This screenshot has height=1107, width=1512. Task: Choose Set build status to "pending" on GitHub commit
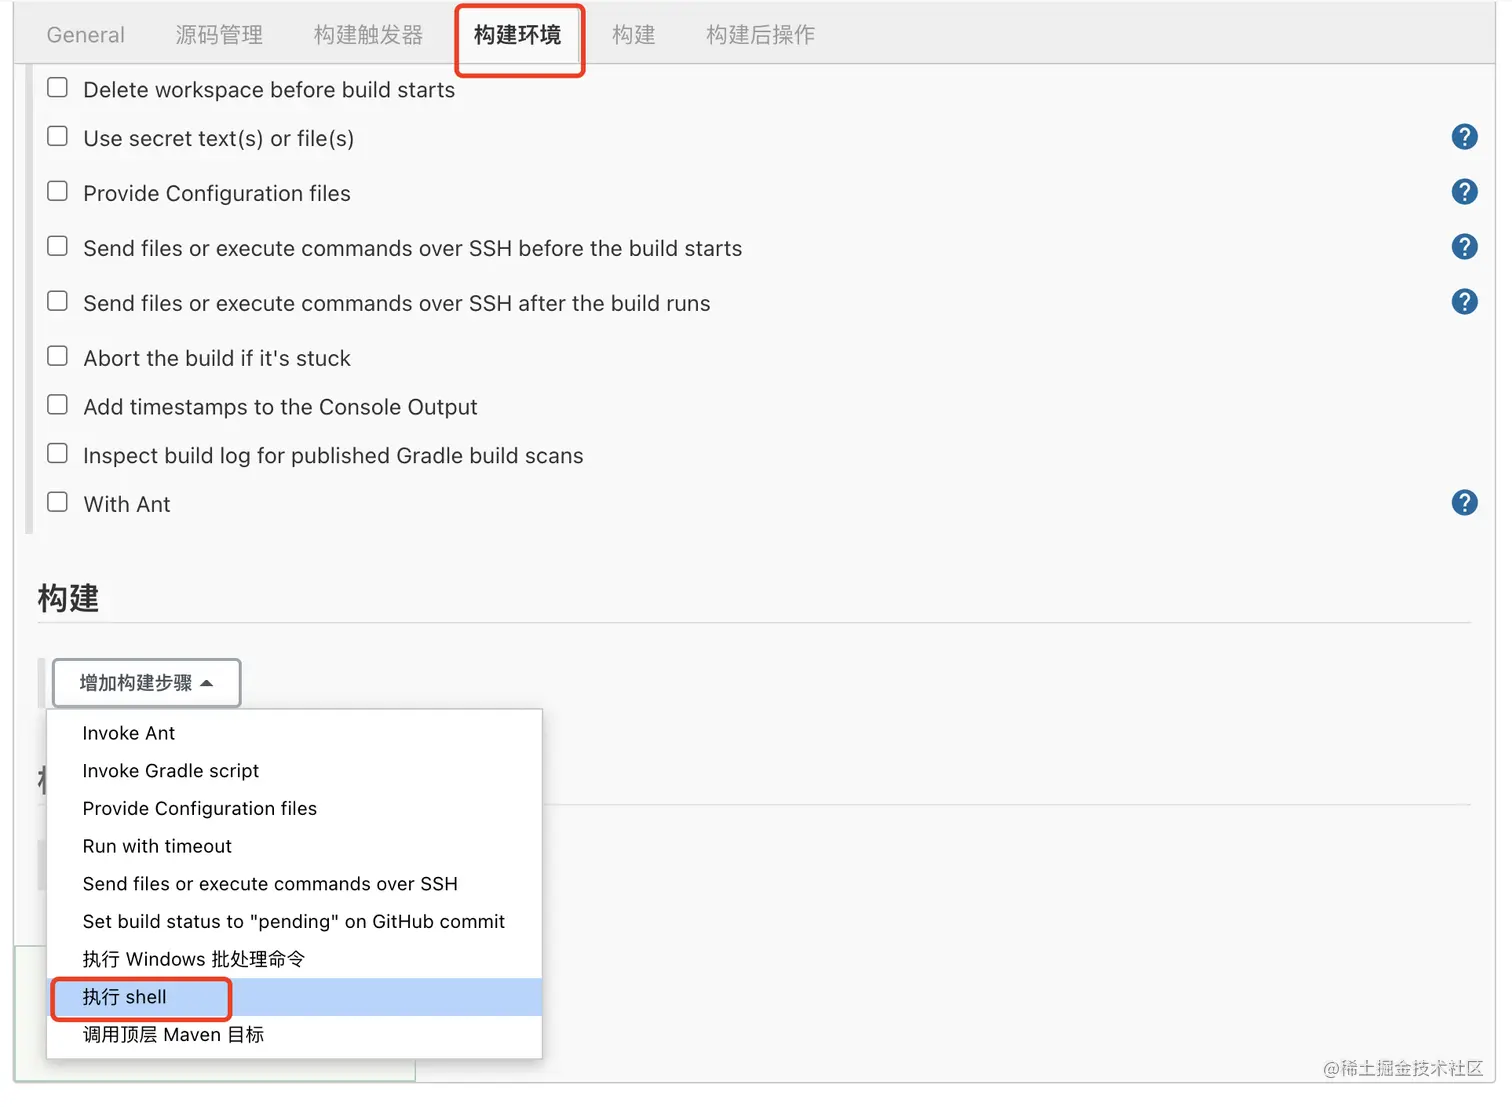point(294,922)
